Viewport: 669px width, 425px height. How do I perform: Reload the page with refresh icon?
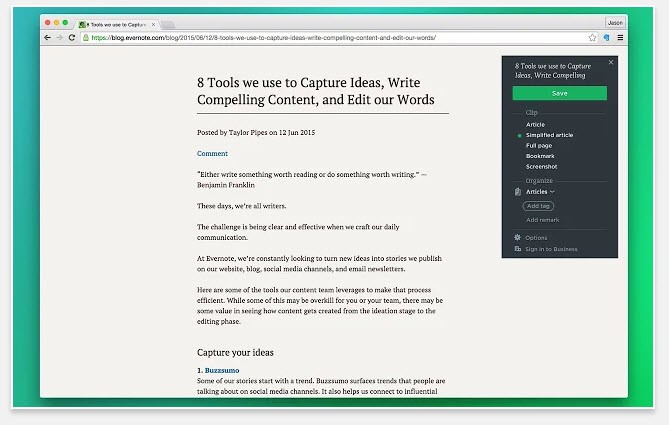(72, 38)
